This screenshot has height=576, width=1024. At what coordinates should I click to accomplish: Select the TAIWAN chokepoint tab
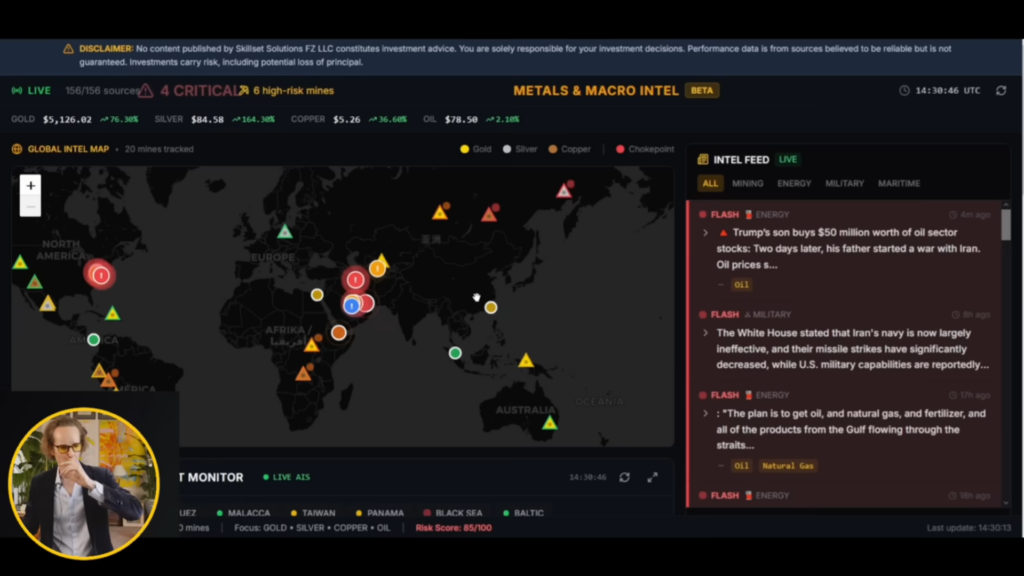[x=313, y=513]
